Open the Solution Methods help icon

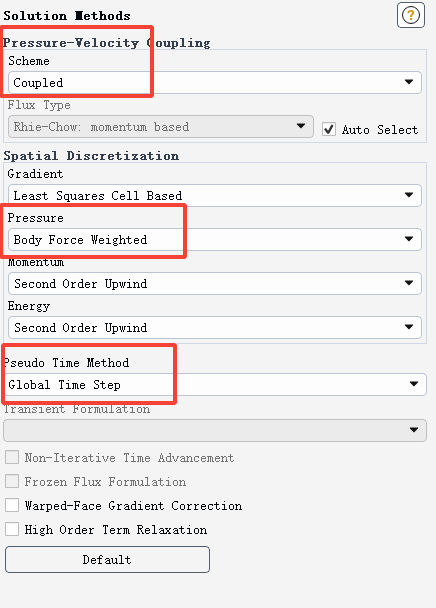(411, 16)
